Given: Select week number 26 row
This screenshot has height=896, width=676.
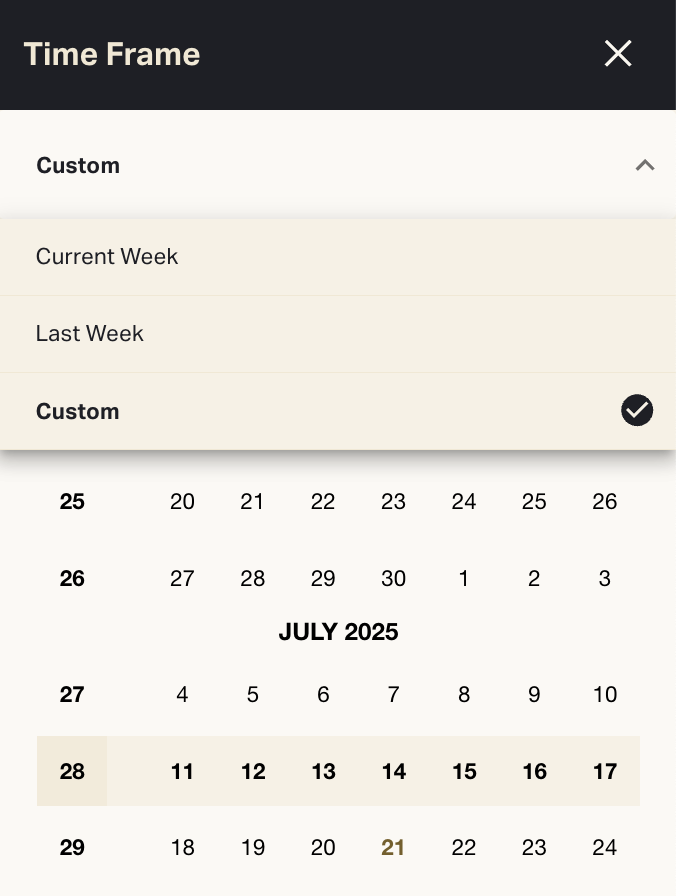Looking at the screenshot, I should (72, 579).
